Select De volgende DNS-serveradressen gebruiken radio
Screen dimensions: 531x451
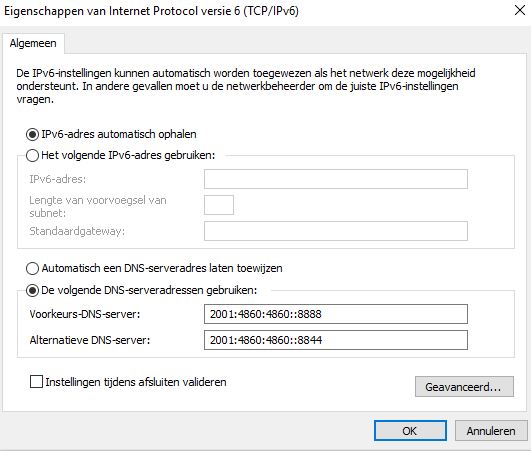pos(33,291)
